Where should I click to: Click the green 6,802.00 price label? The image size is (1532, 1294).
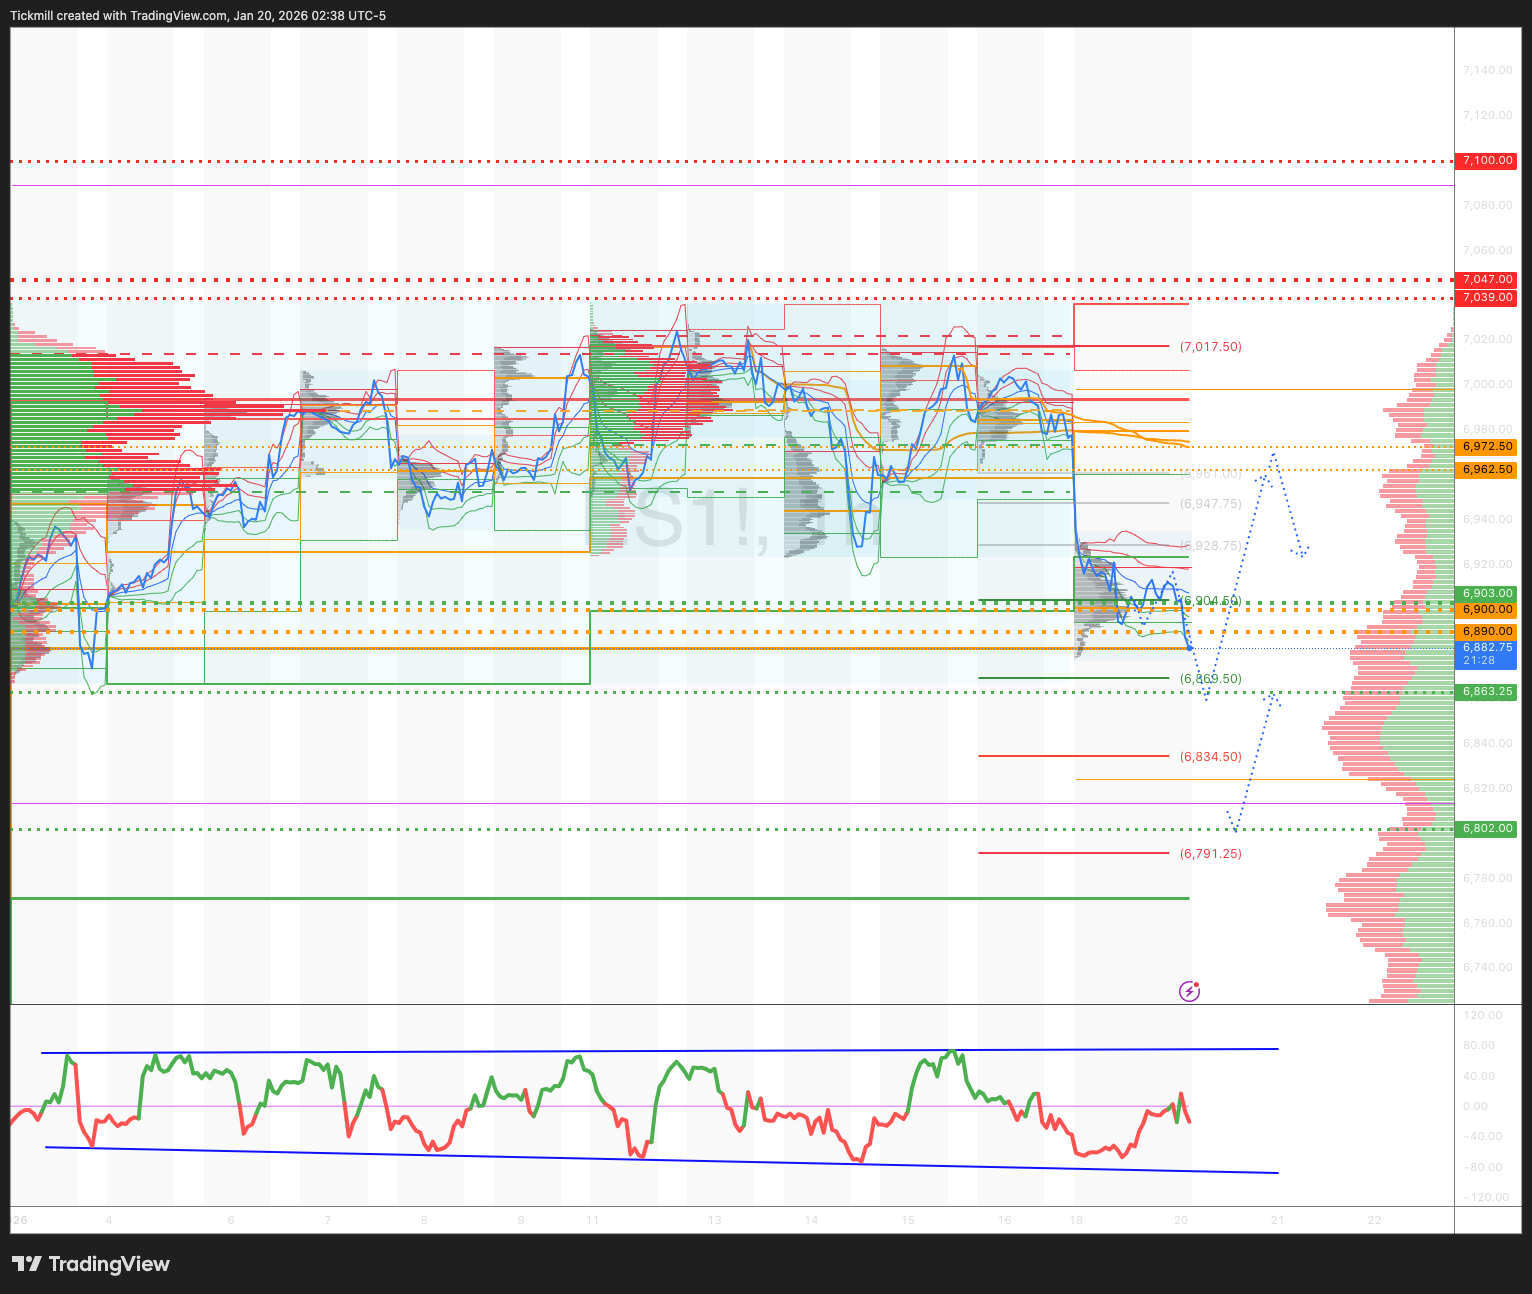click(x=1487, y=829)
